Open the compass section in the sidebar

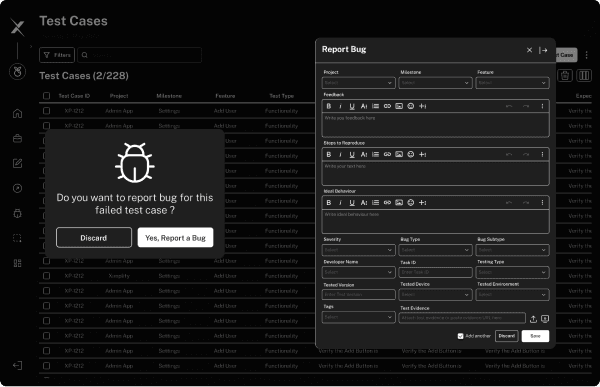pyautogui.click(x=17, y=188)
